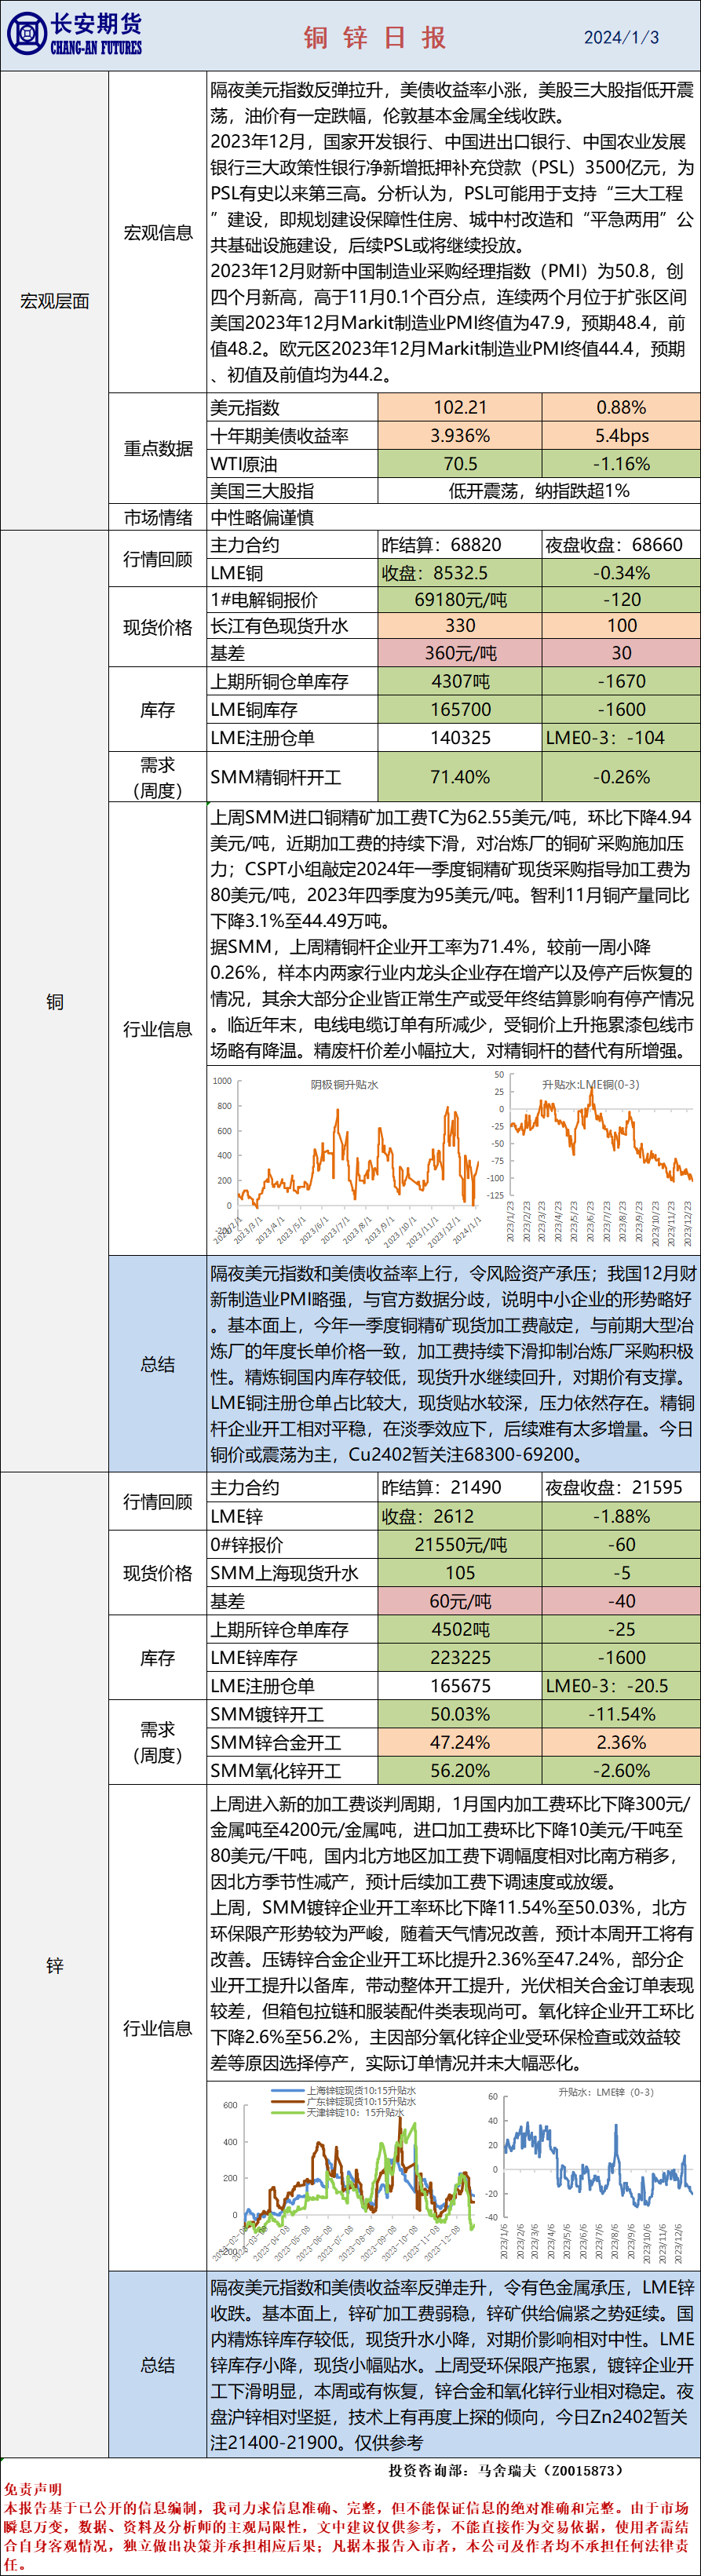Click the LME0-3：-20.5 cell
This screenshot has width=701, height=2576.
(621, 1685)
